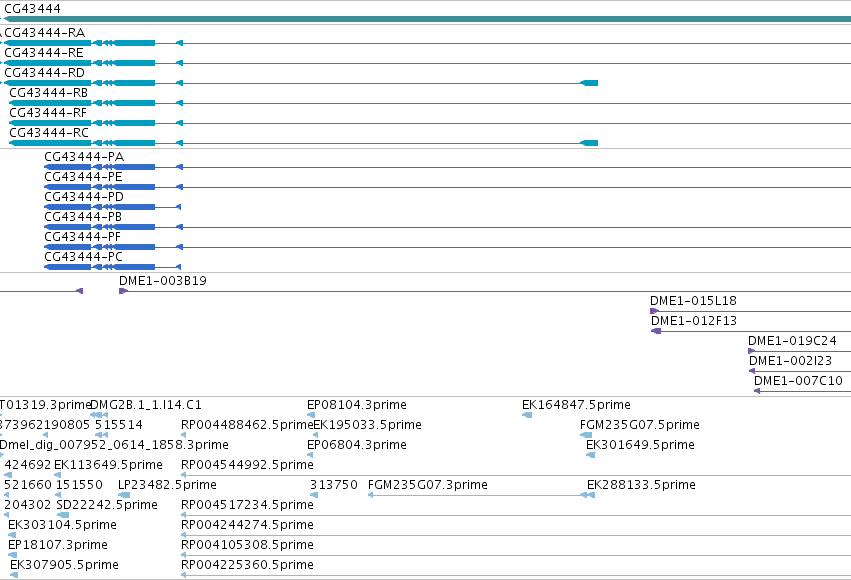Click the DME1-012F13 start arrow glyph
The image size is (851, 580).
[656, 332]
